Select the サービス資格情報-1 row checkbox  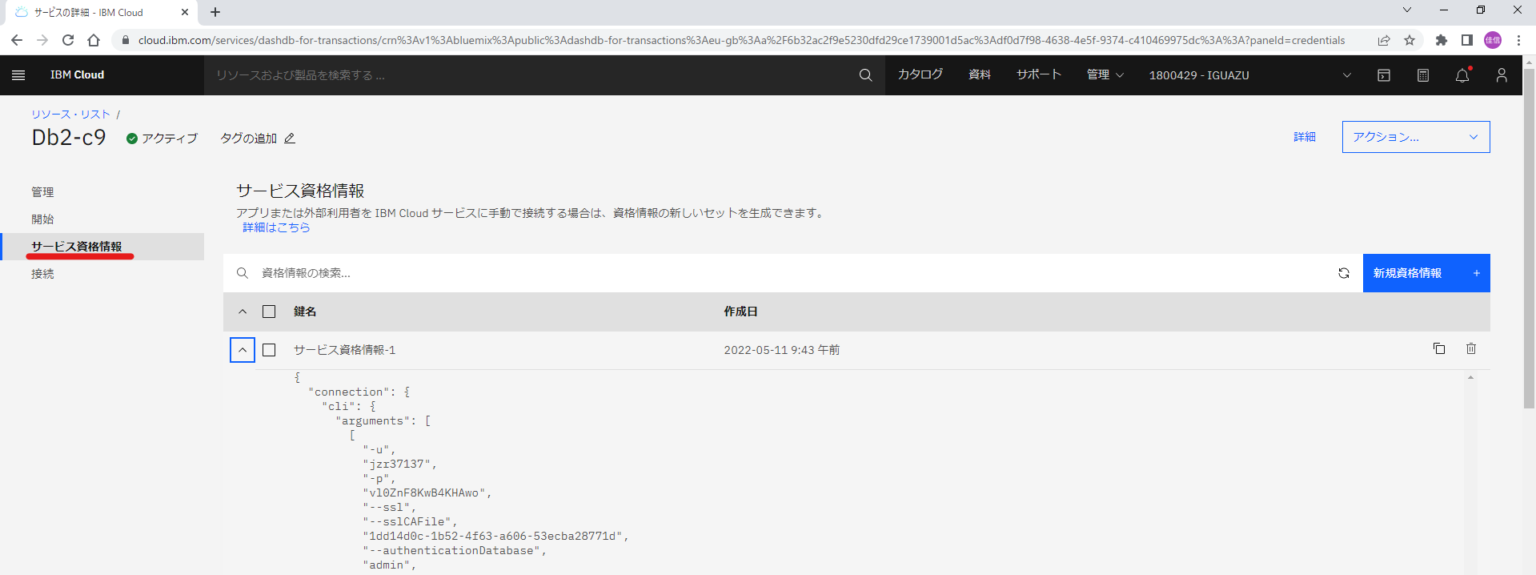tap(269, 350)
